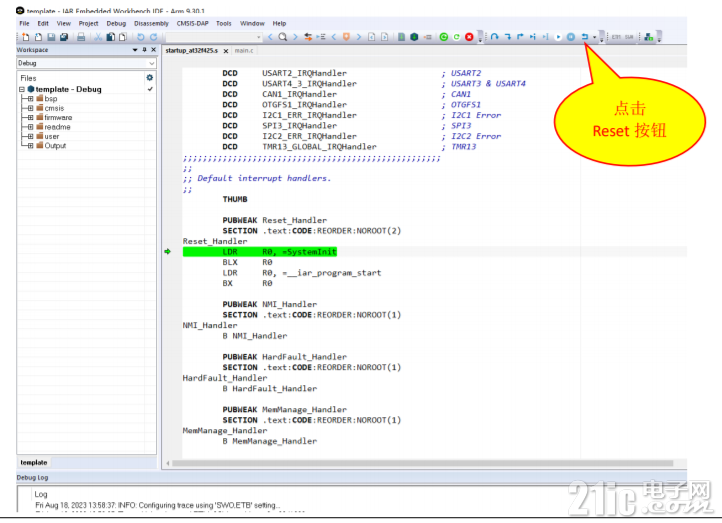722x523 pixels.
Task: Click the workspace Files settings gear
Action: click(150, 78)
